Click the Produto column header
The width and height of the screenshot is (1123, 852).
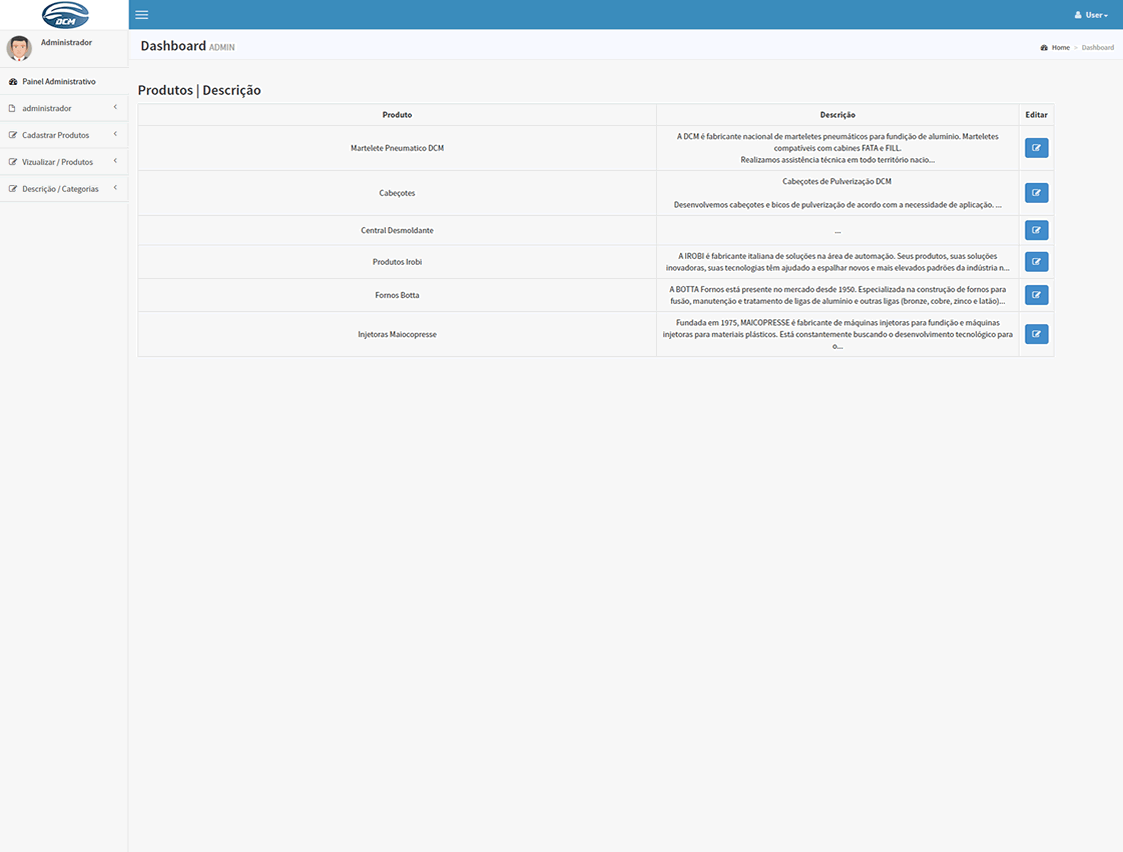[x=397, y=115]
